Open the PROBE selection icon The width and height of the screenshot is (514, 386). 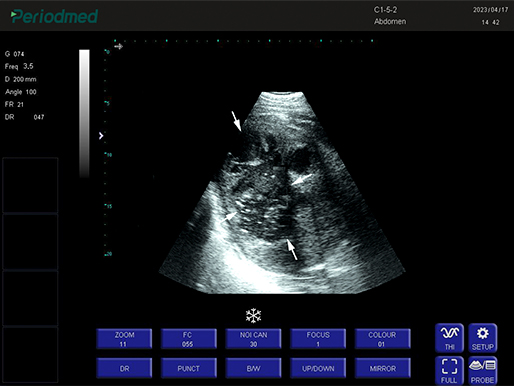(483, 370)
